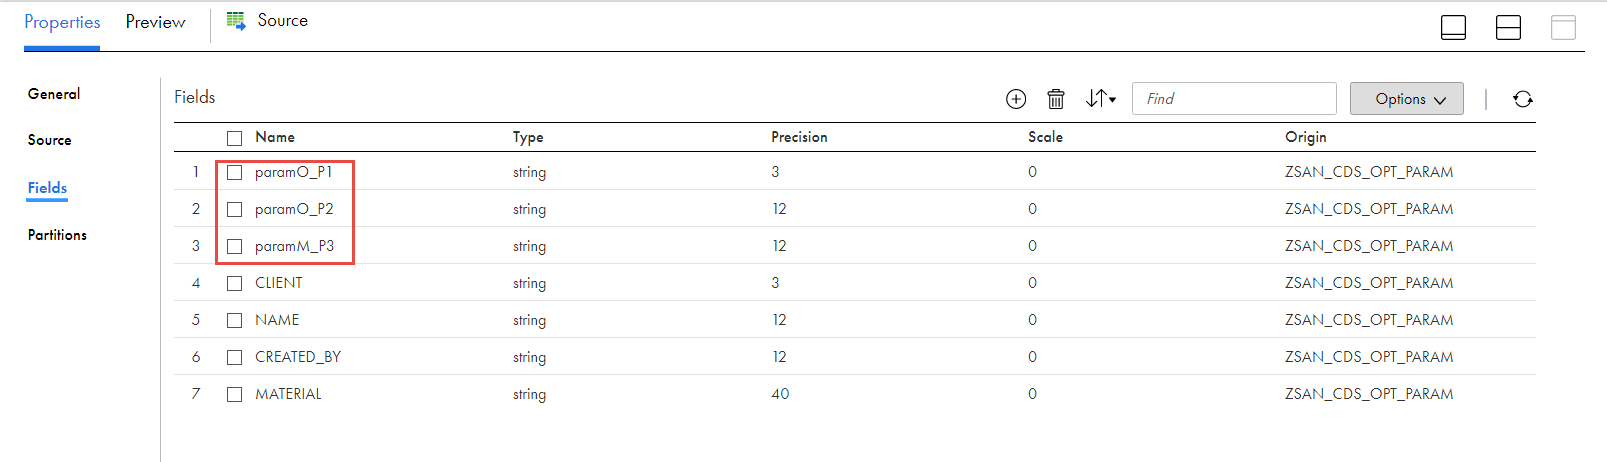Click the full-screen panel layout icon

[1563, 27]
